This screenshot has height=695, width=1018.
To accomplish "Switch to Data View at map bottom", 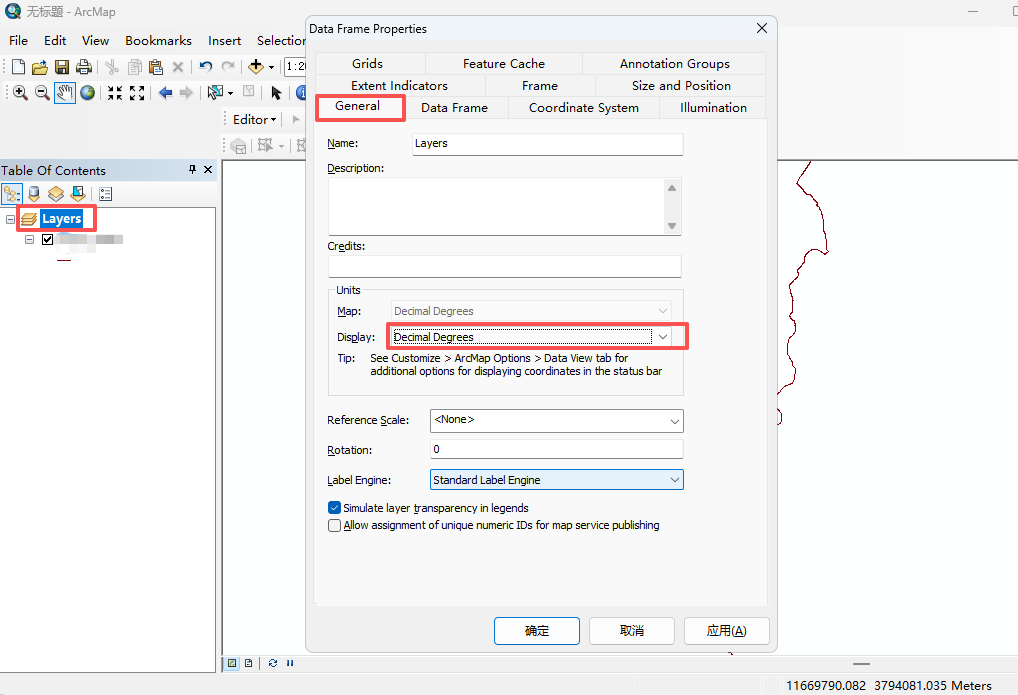I will (x=232, y=663).
